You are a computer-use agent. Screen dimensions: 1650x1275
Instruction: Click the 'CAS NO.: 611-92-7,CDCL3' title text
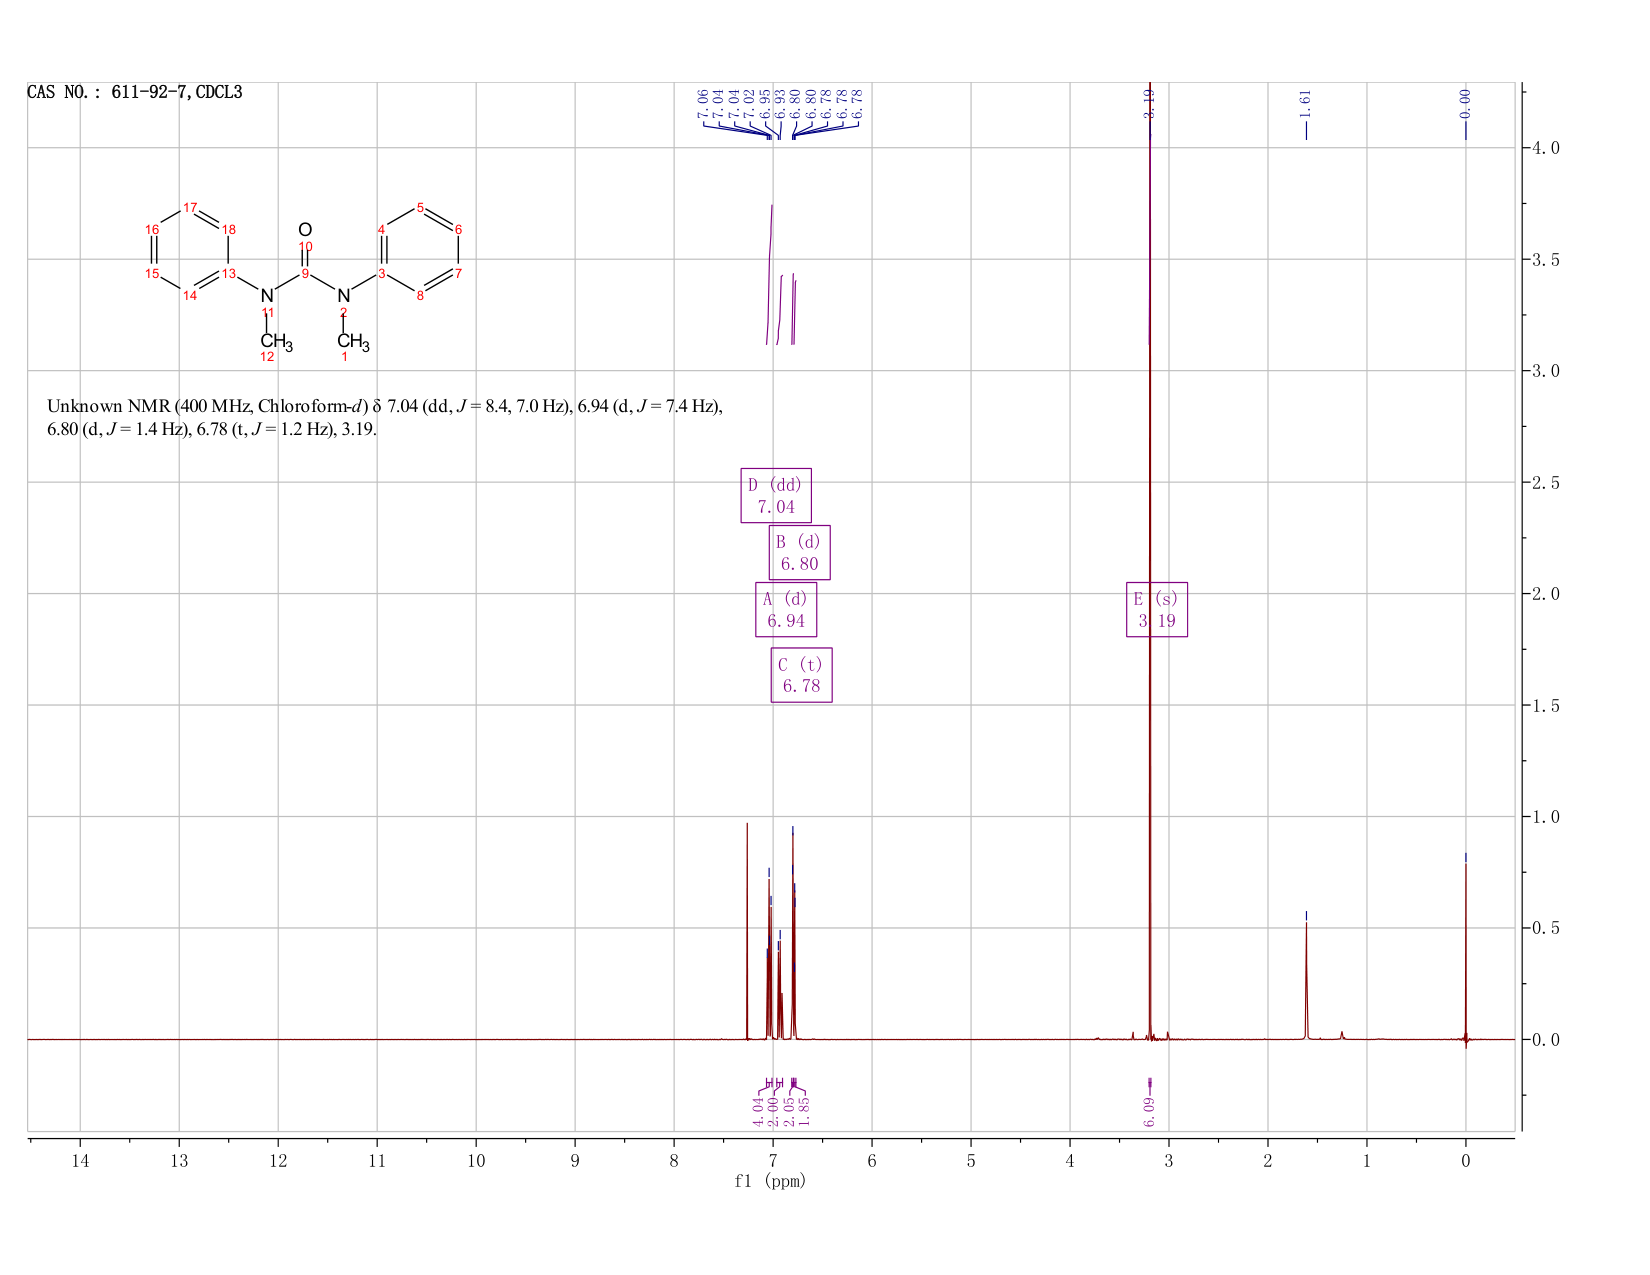pos(135,93)
